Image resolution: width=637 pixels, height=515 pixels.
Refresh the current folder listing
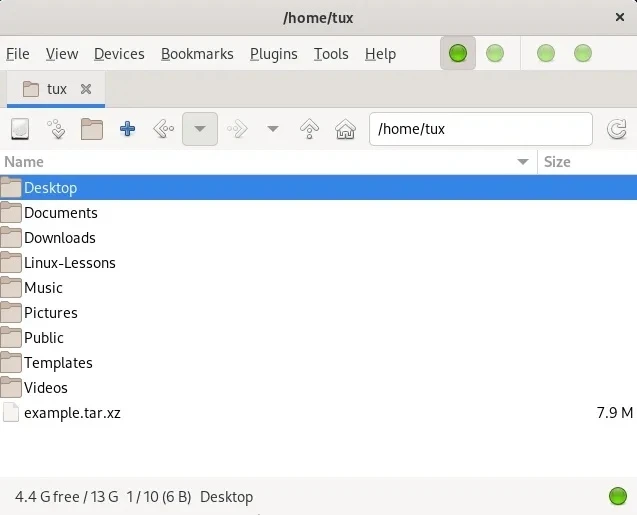(614, 129)
